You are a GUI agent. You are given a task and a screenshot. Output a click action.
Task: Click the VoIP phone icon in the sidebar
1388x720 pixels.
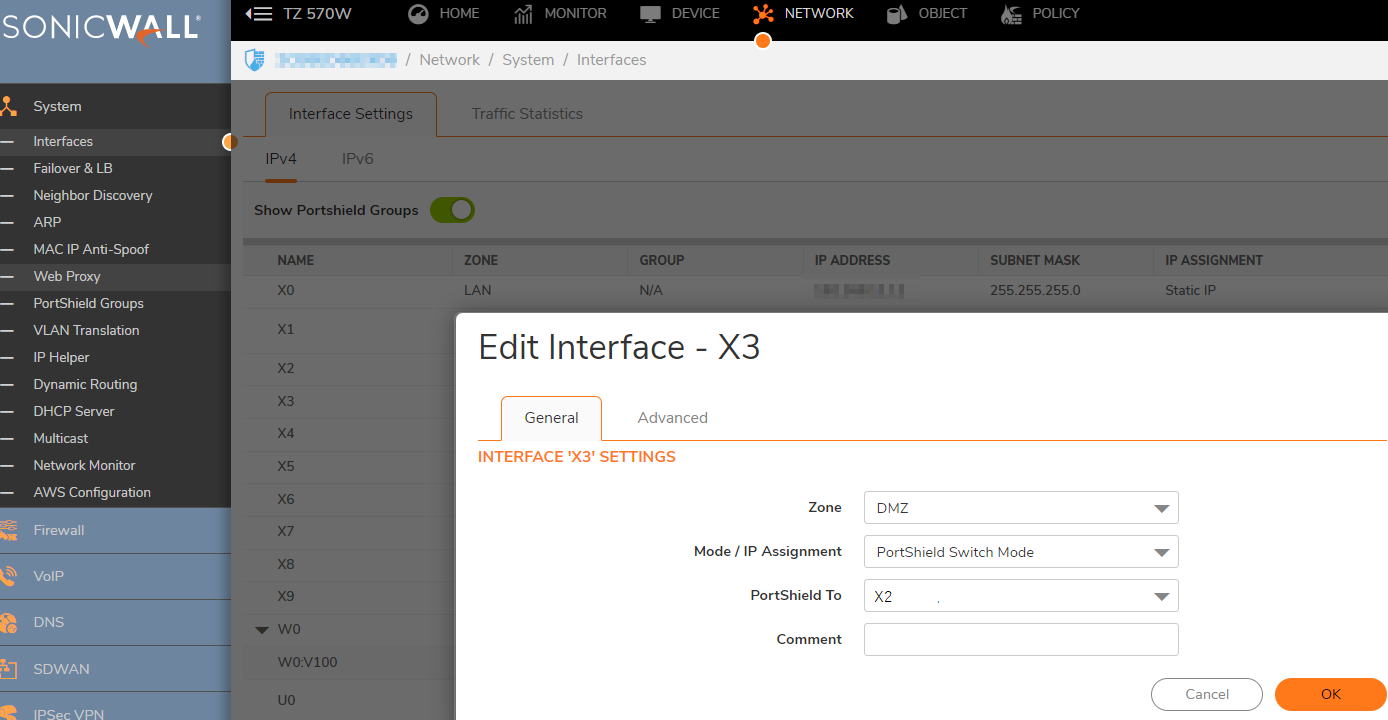9,576
